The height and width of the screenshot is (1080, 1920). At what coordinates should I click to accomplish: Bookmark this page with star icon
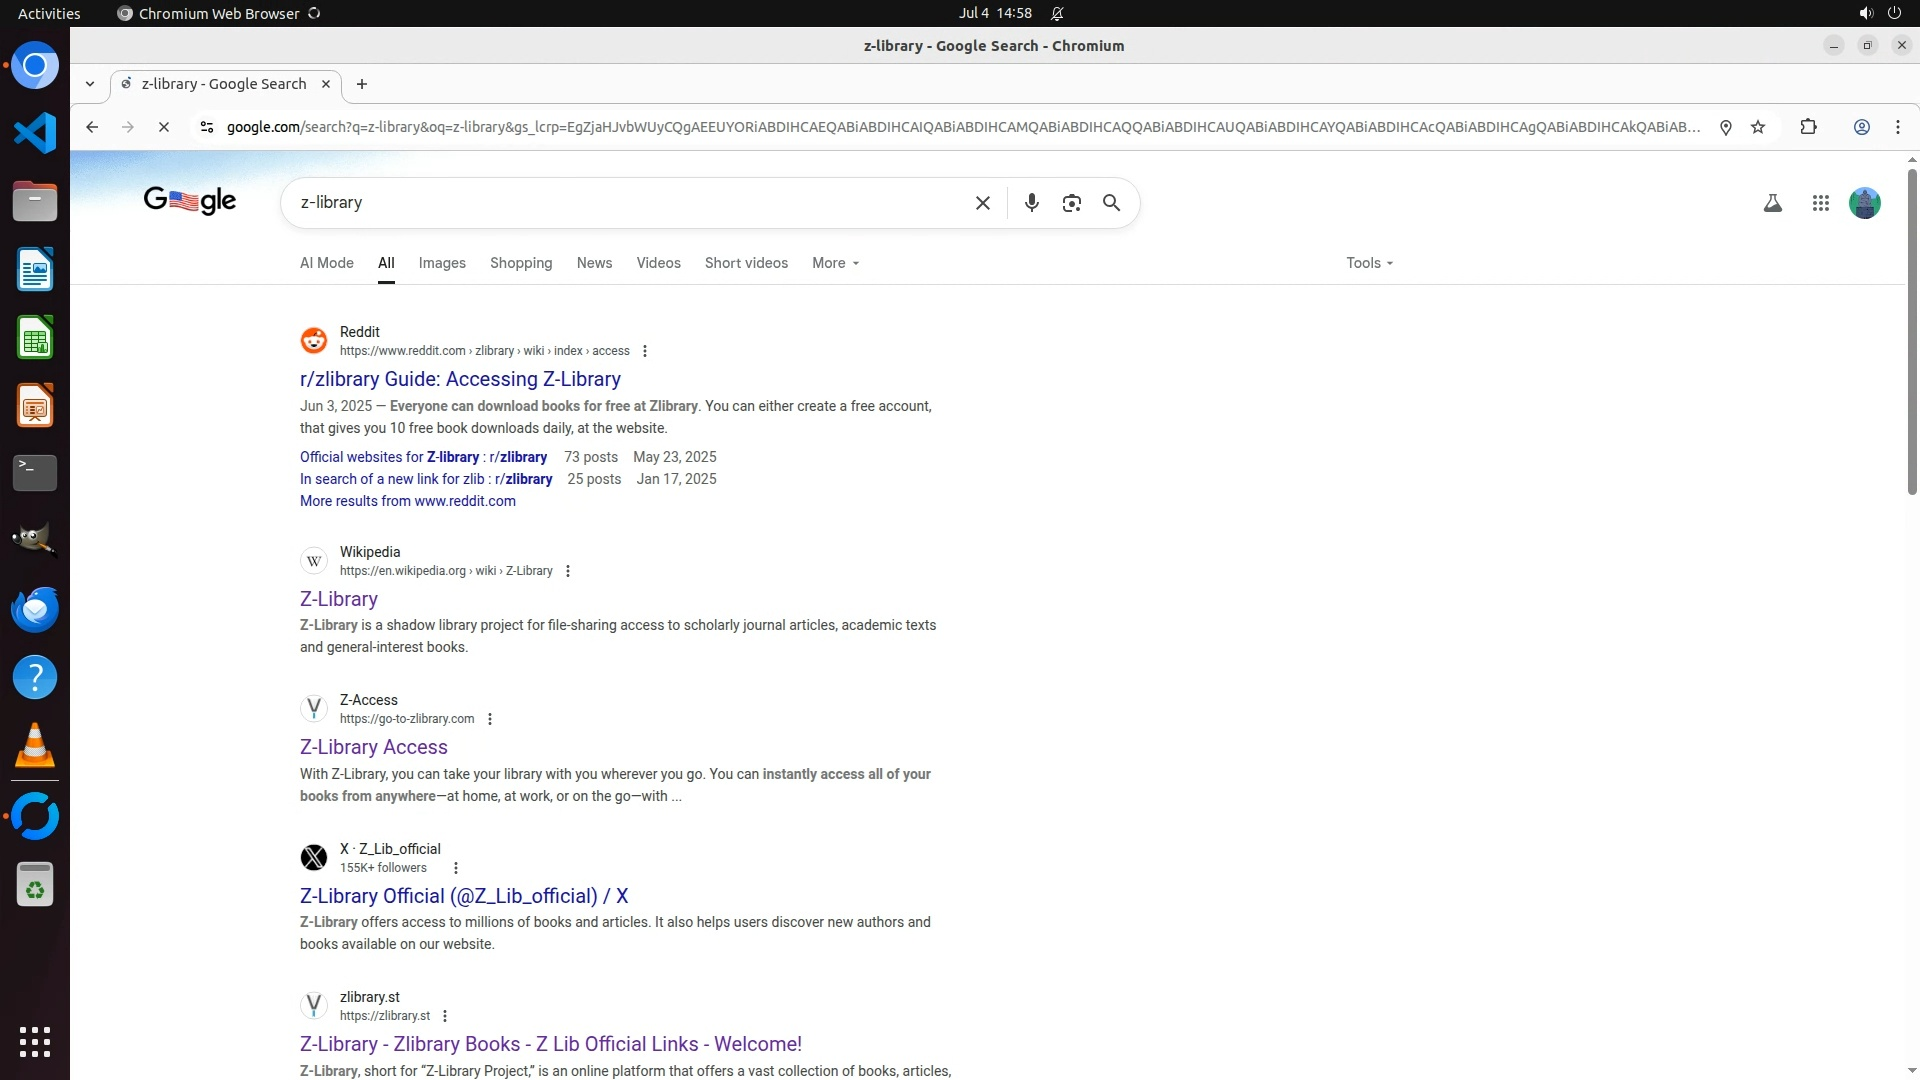click(1758, 127)
